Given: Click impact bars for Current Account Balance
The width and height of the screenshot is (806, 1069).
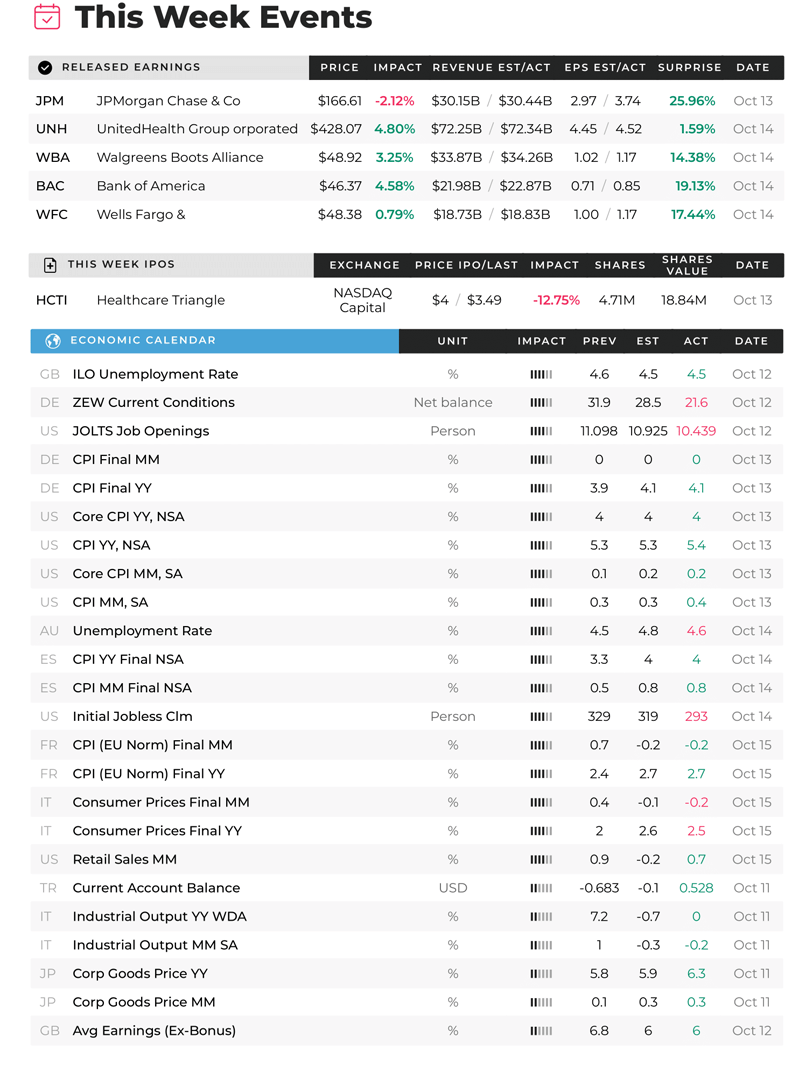Looking at the screenshot, I should tap(541, 888).
